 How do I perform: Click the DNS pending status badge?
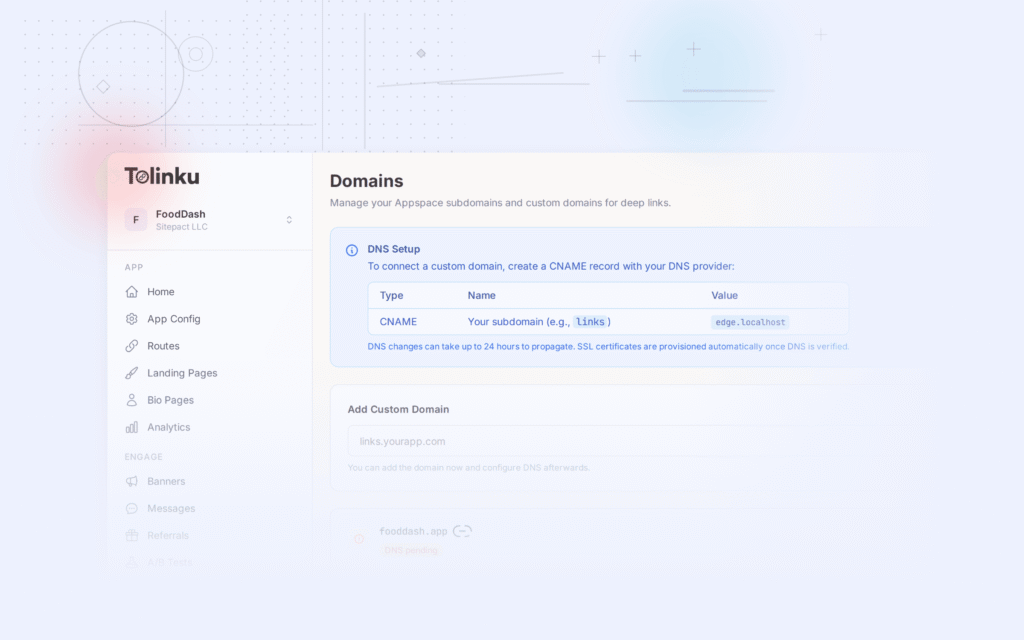(x=409, y=550)
